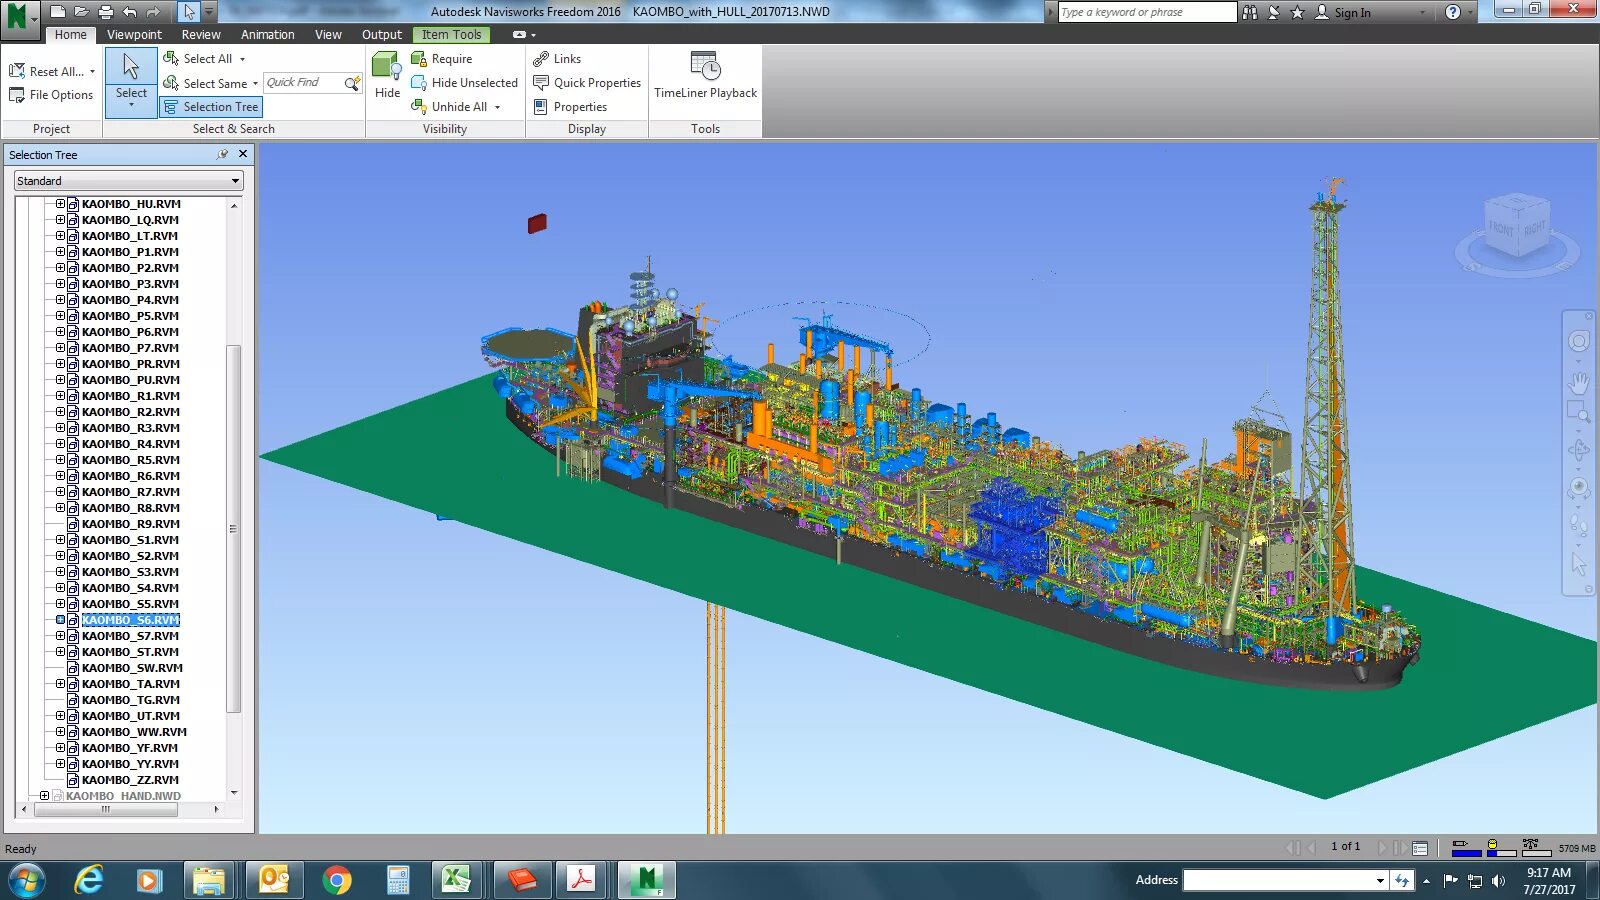Screen dimensions: 1600x900
Task: Click the Orbit tool in navigation bar
Action: coord(1579,450)
